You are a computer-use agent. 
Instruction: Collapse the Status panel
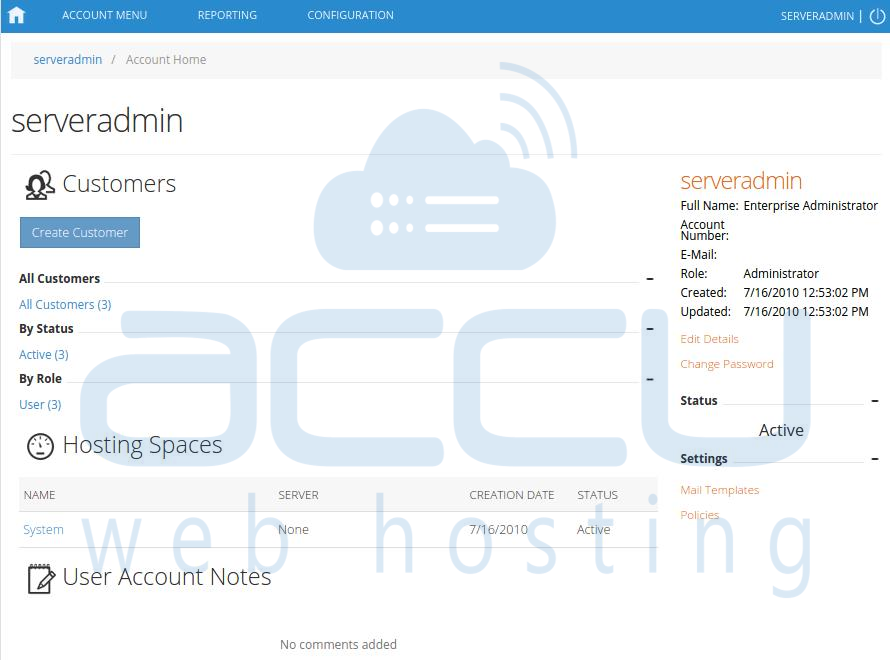coord(875,401)
